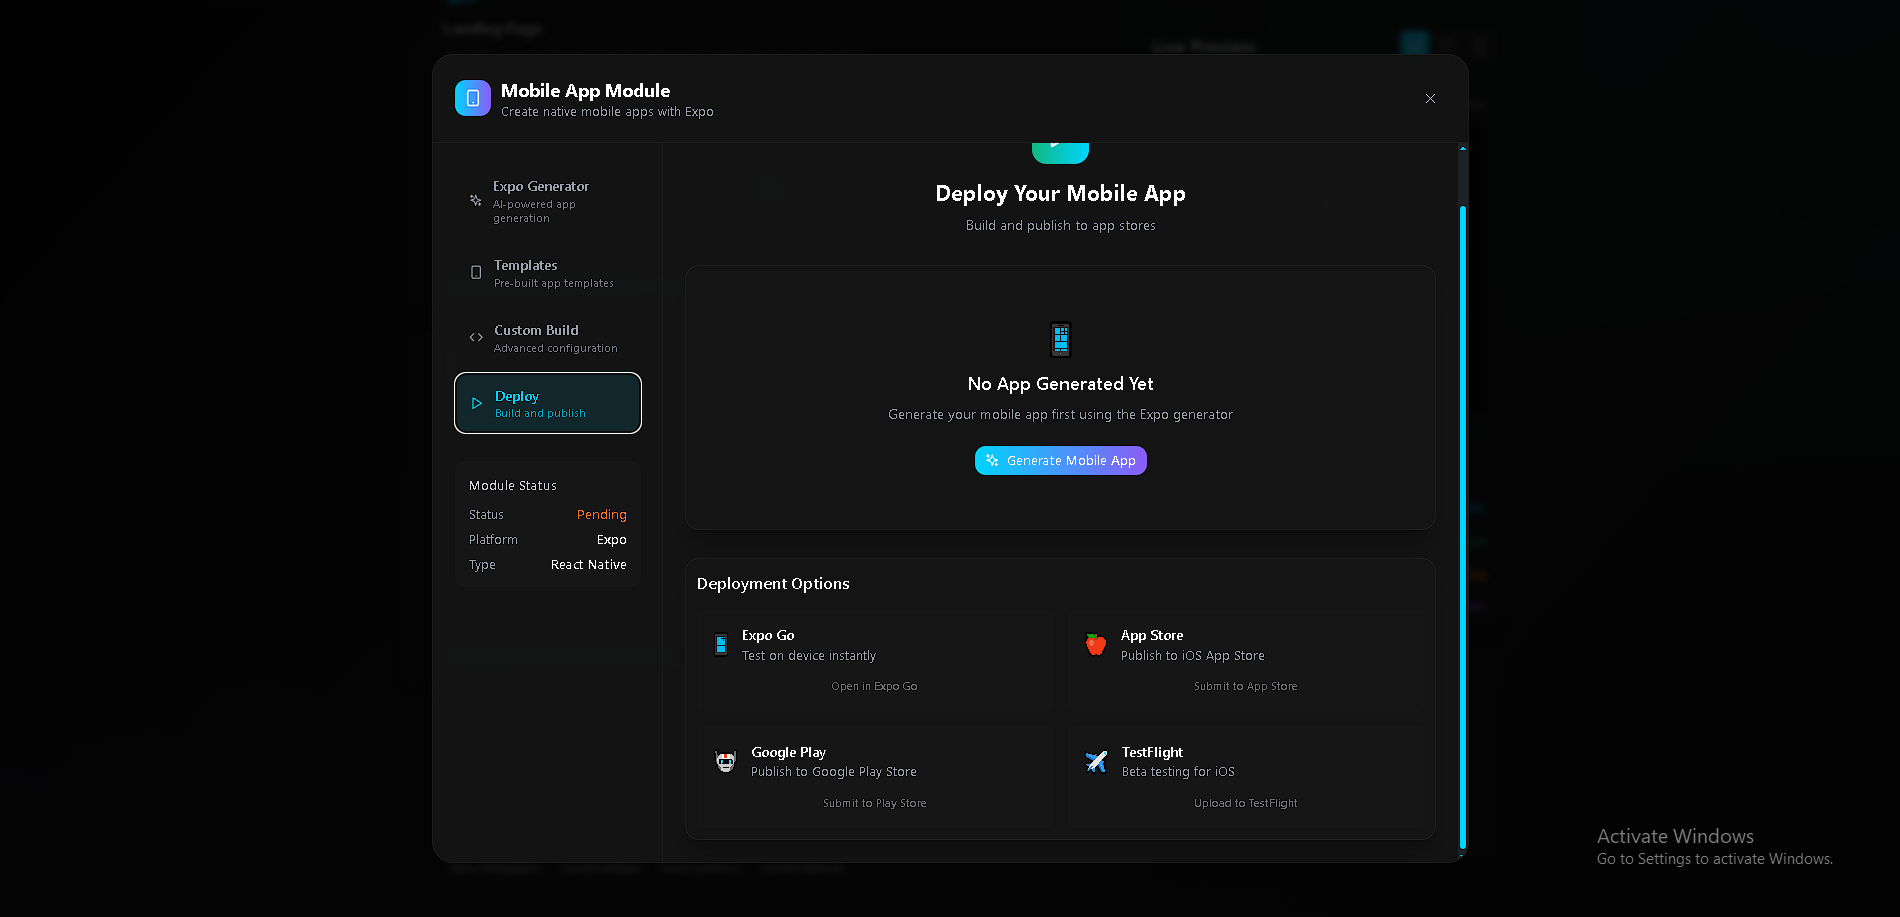Close the Mobile App Module dialog
1900x917 pixels.
pos(1430,98)
